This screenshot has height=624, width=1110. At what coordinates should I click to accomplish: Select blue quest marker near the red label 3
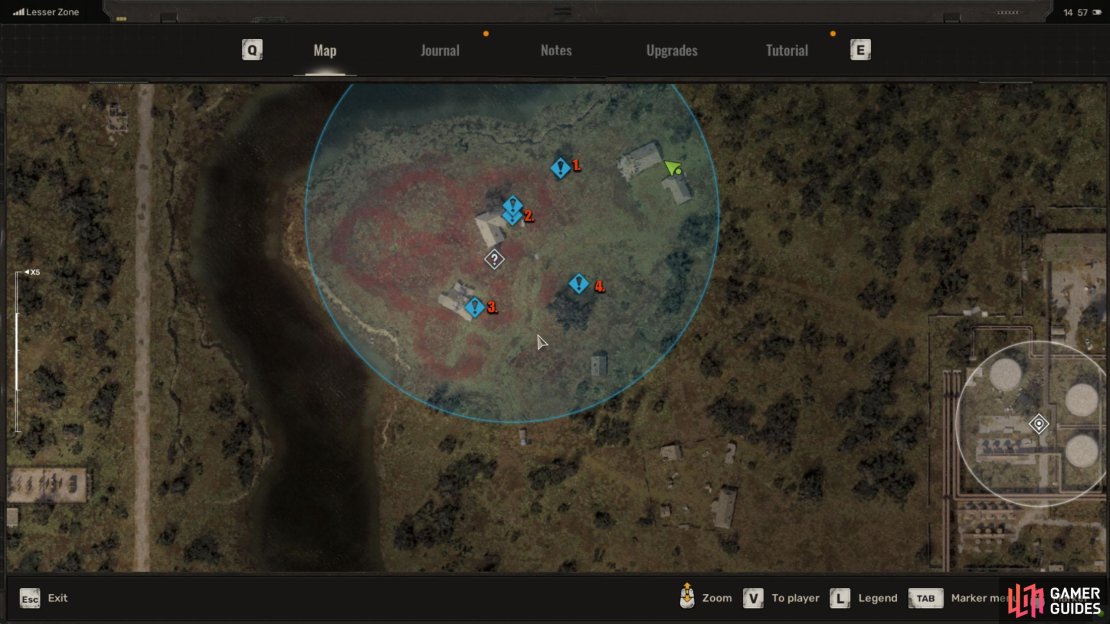tap(474, 307)
